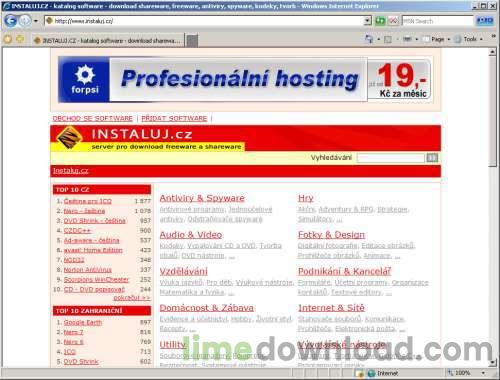Image resolution: width=500 pixels, height=380 pixels.
Task: Open the Vzdělávání category
Action: tap(183, 271)
